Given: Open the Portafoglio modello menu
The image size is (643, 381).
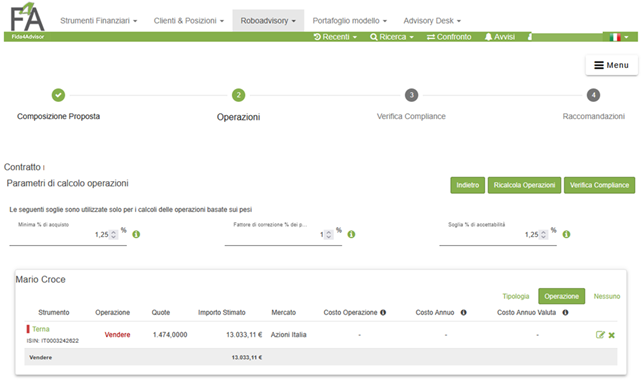Looking at the screenshot, I should 349,21.
